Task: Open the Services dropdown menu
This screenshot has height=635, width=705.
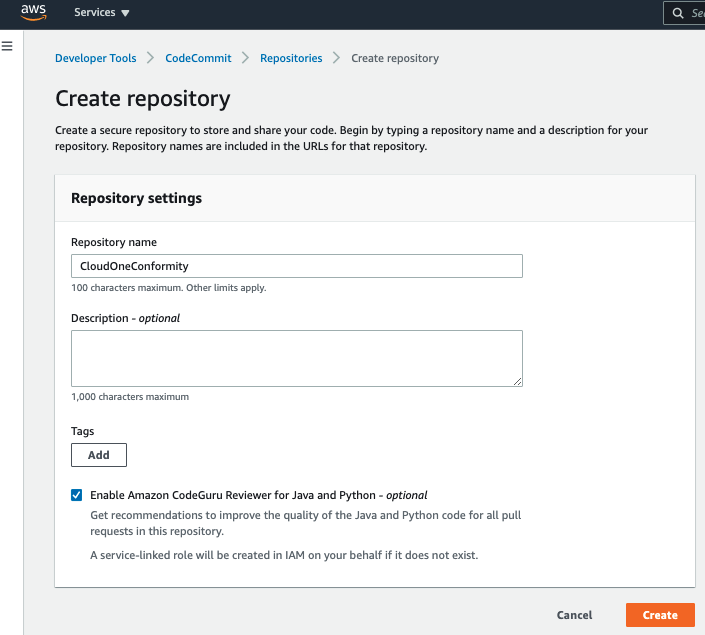Action: coord(102,13)
